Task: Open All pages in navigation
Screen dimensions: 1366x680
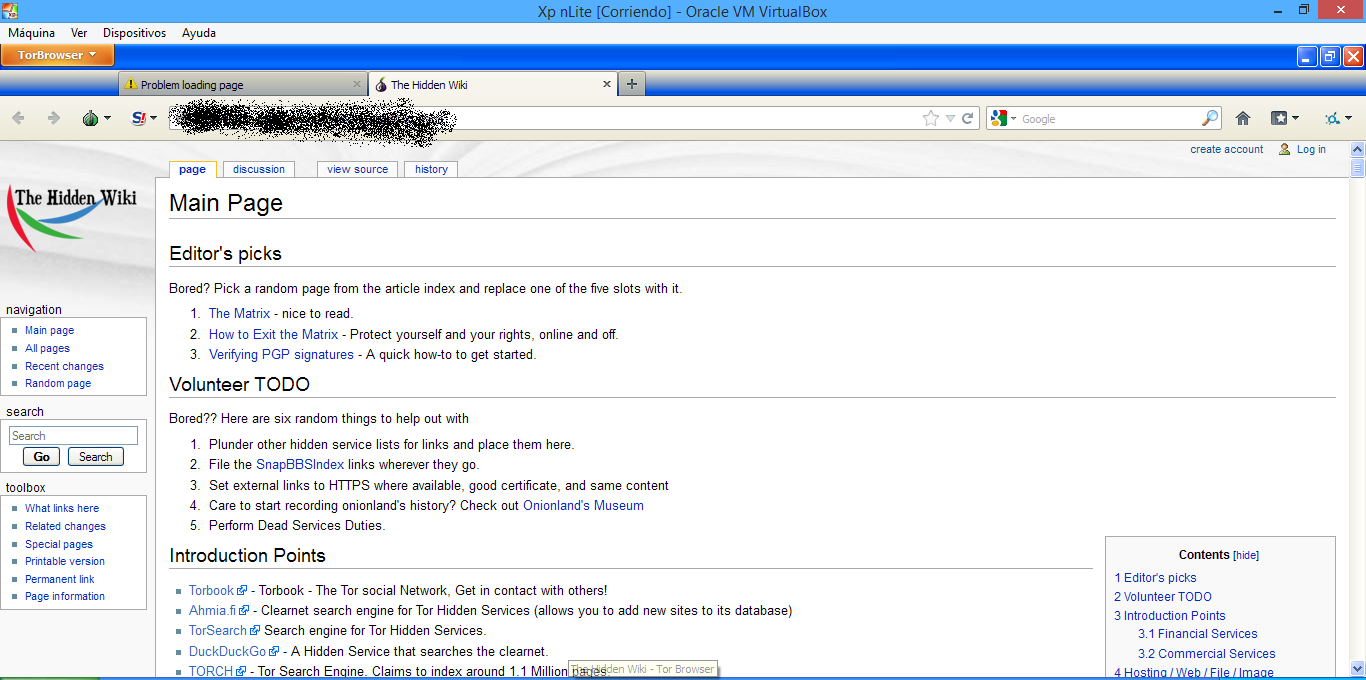Action: [47, 348]
